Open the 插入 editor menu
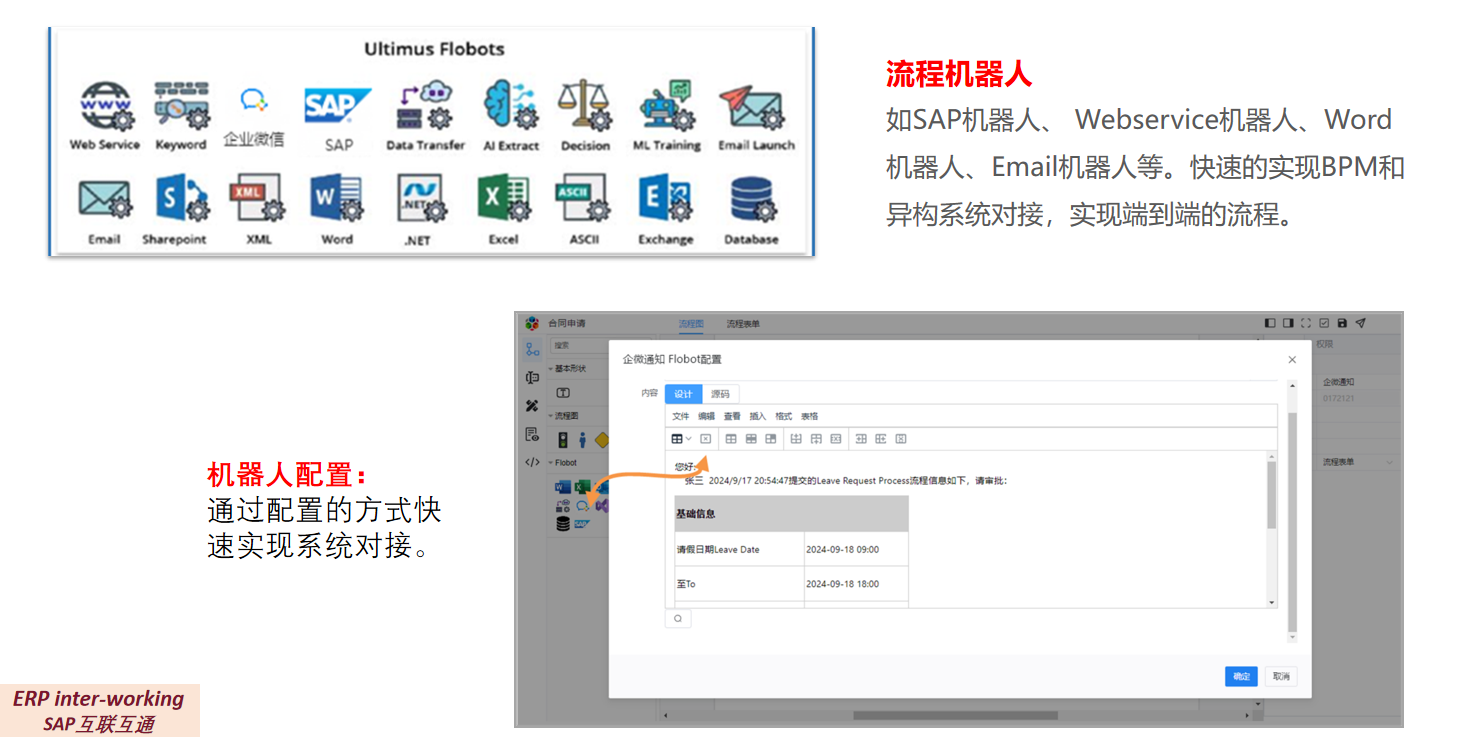 (x=758, y=416)
